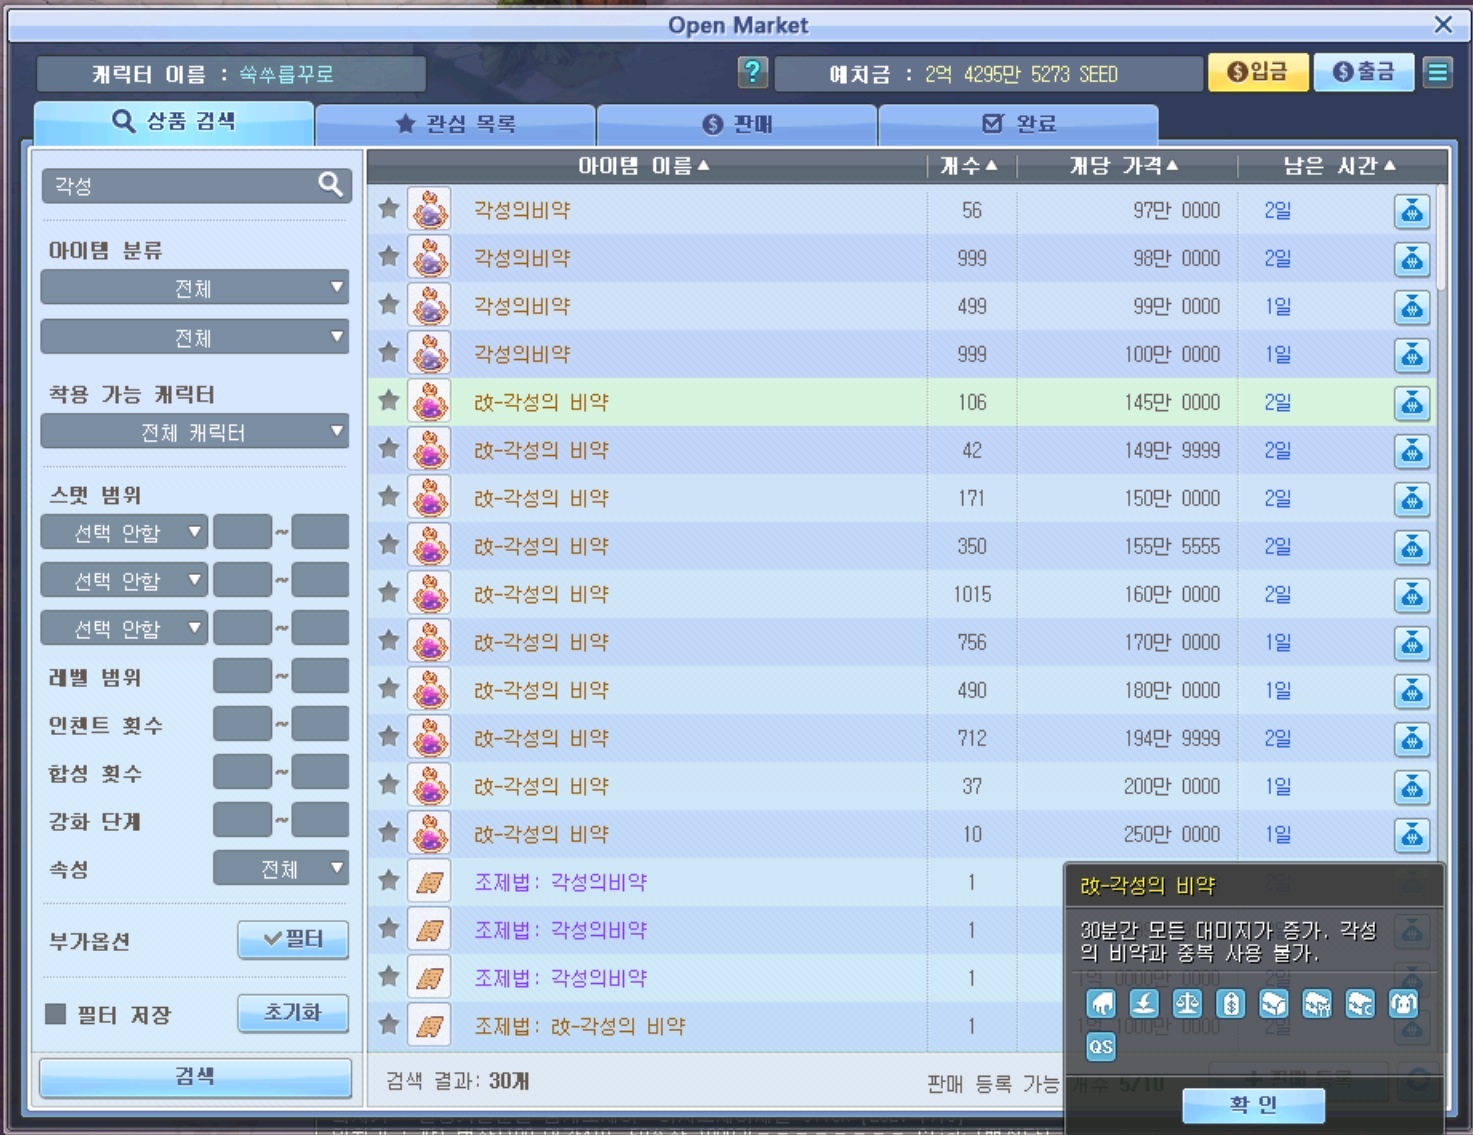
Task: Open the hamburger menu beside 출금
Action: point(1437,72)
